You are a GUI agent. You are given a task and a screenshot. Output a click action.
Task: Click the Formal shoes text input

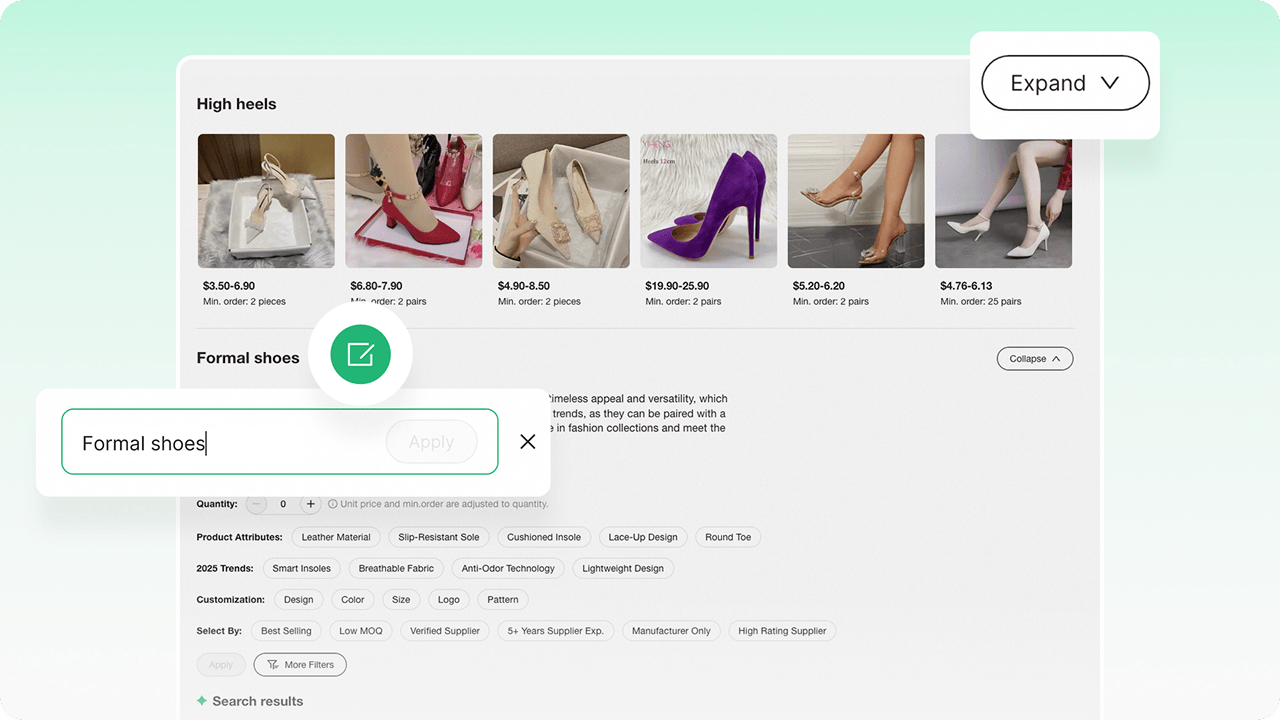tap(220, 442)
